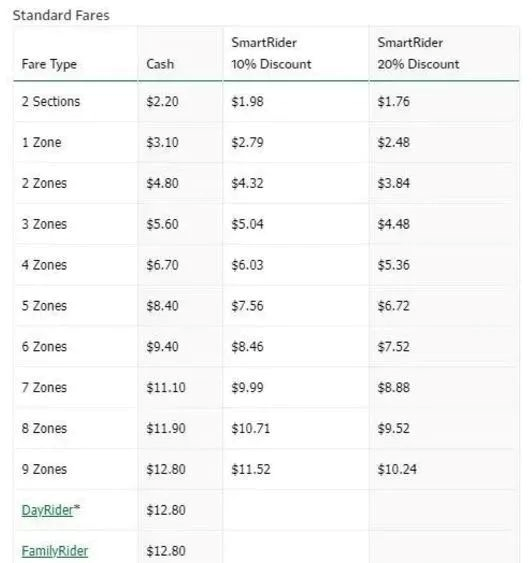
Task: Select the DayRider cash price $12.80
Action: pos(166,510)
